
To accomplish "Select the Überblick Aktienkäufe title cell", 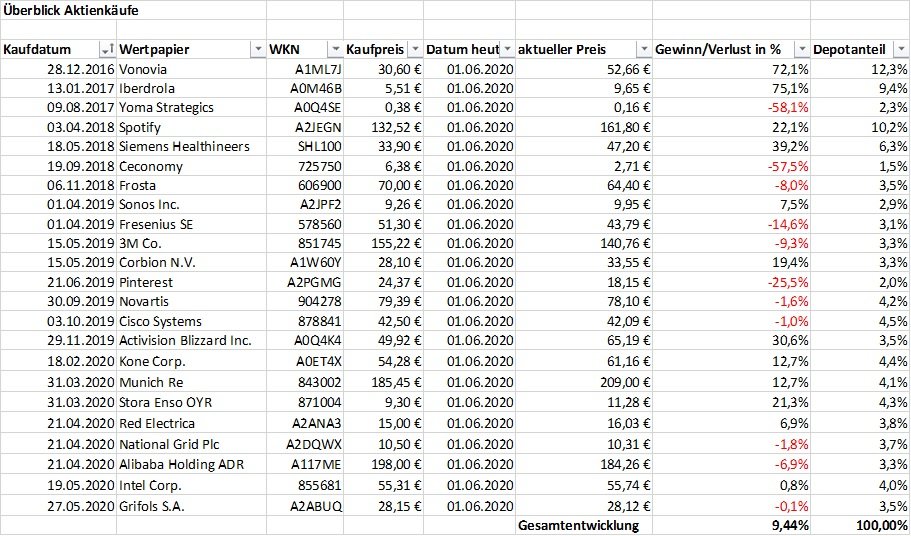I will 72,11.
